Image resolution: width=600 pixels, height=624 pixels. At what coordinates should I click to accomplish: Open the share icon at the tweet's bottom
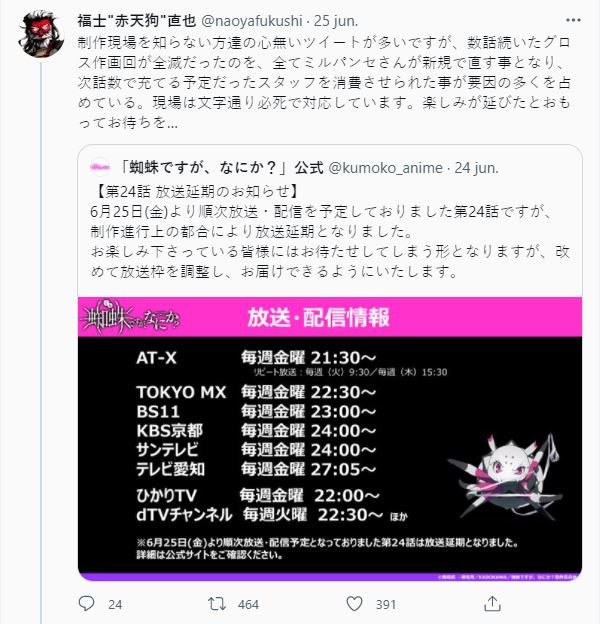click(x=492, y=604)
